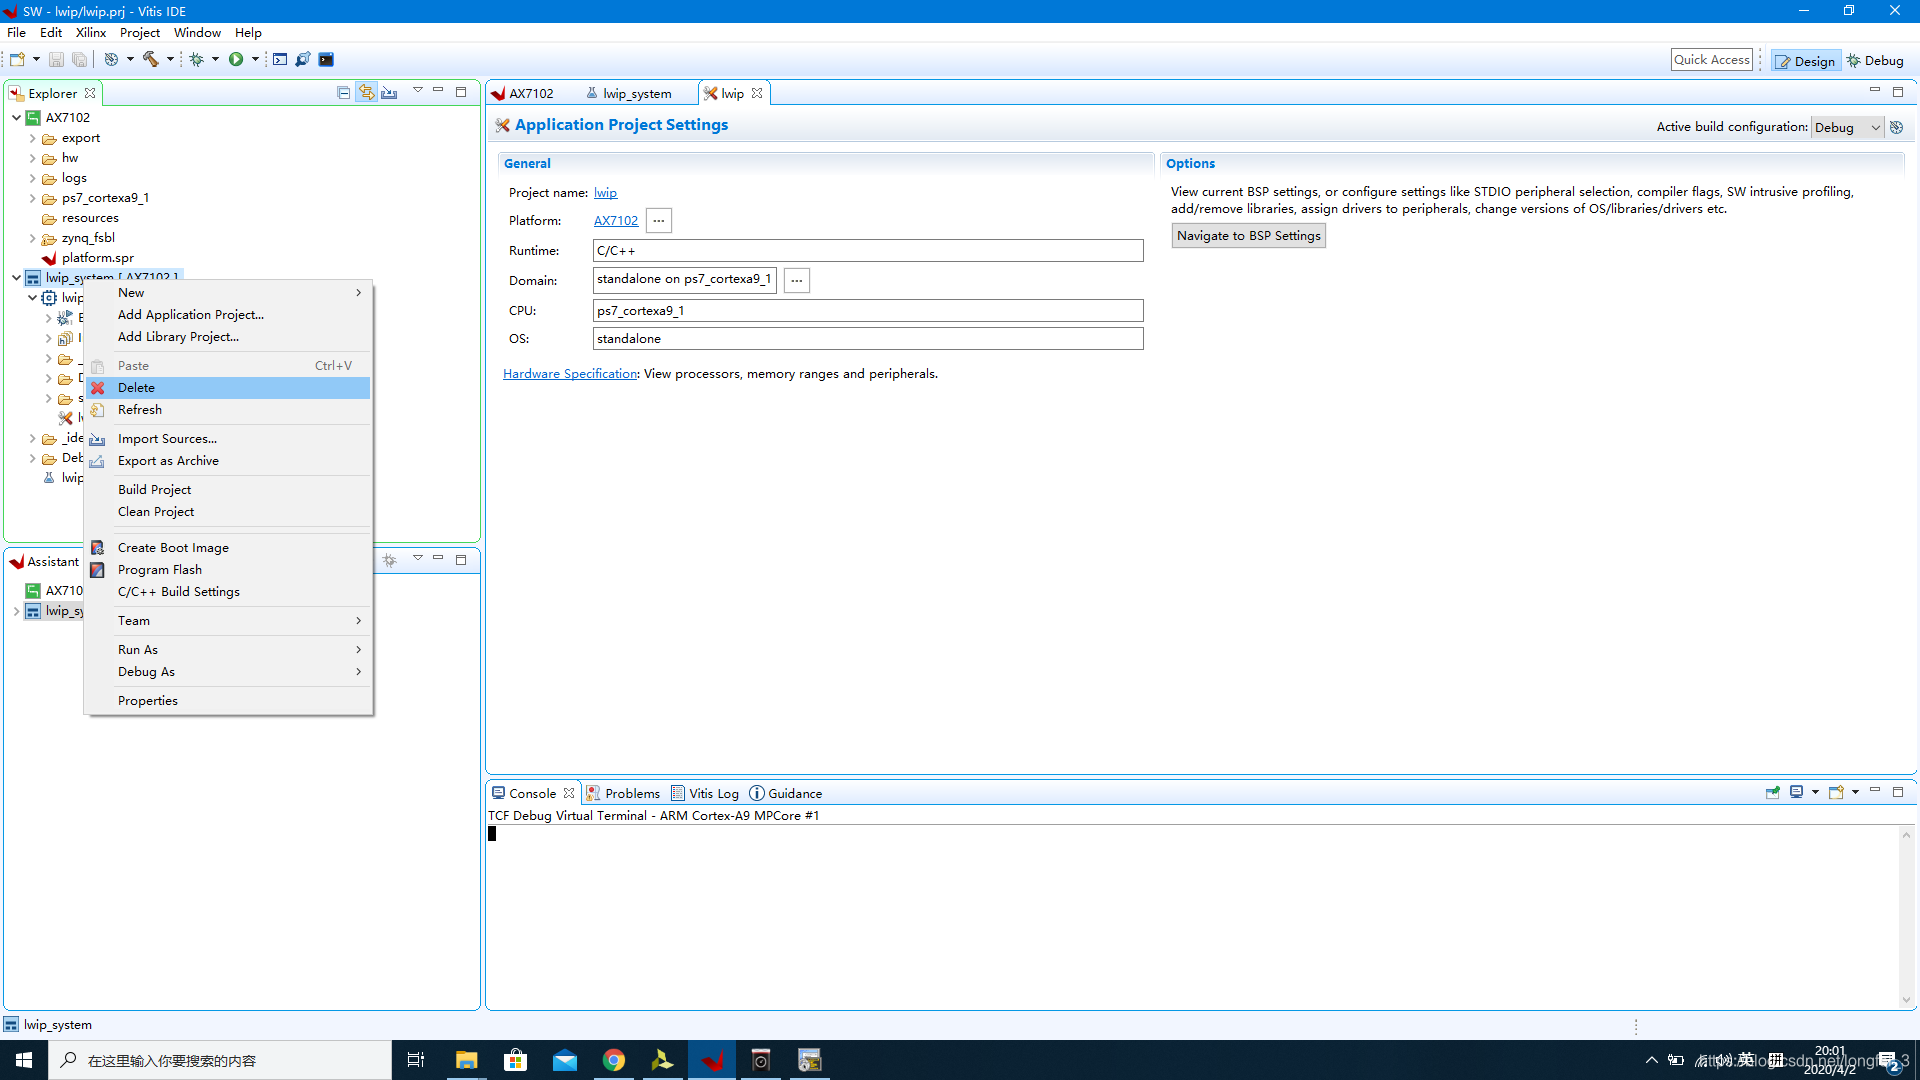Select Delete in the context menu

click(x=136, y=387)
